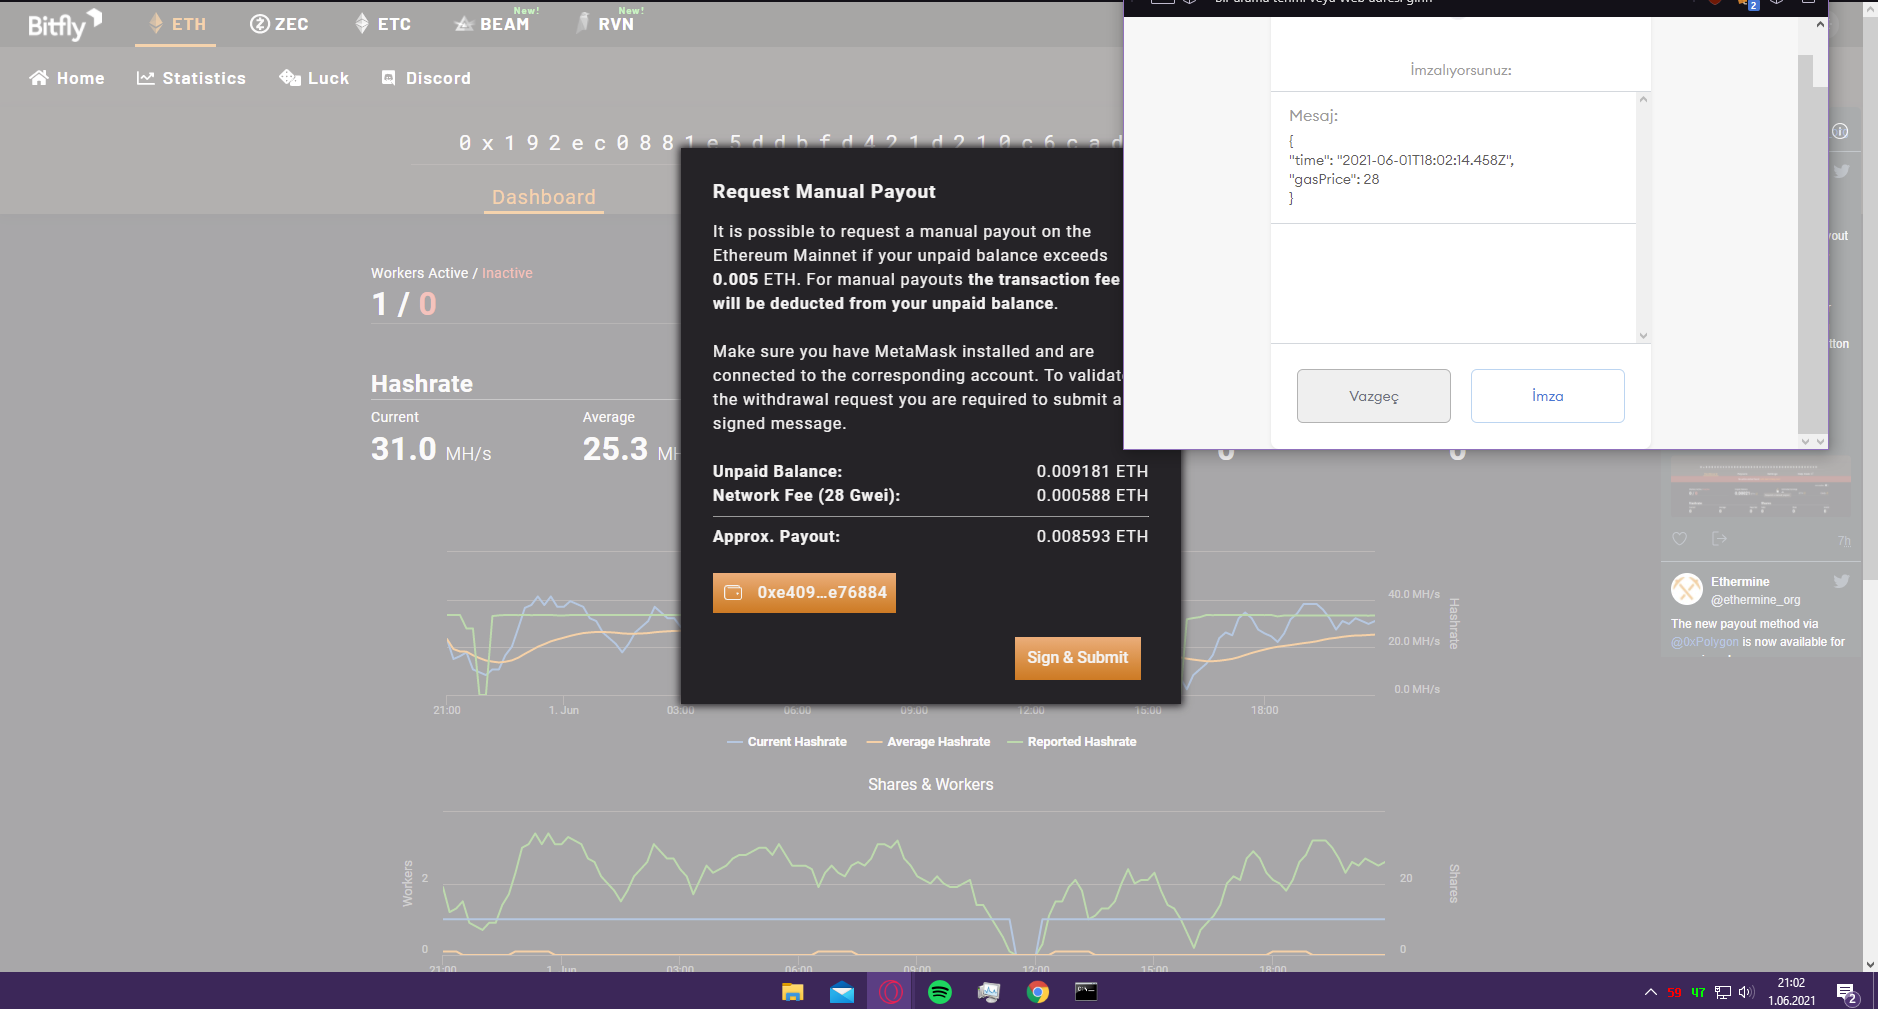Click the Sign & Submit button

(1077, 658)
